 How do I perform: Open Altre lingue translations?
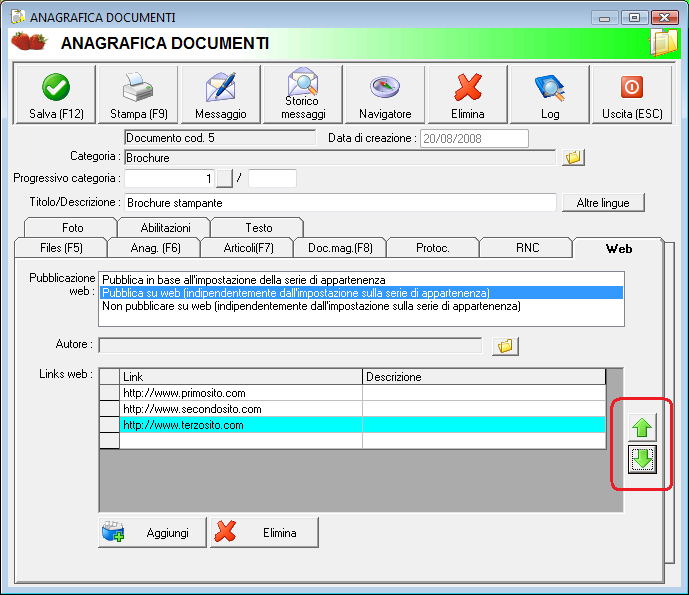point(603,203)
